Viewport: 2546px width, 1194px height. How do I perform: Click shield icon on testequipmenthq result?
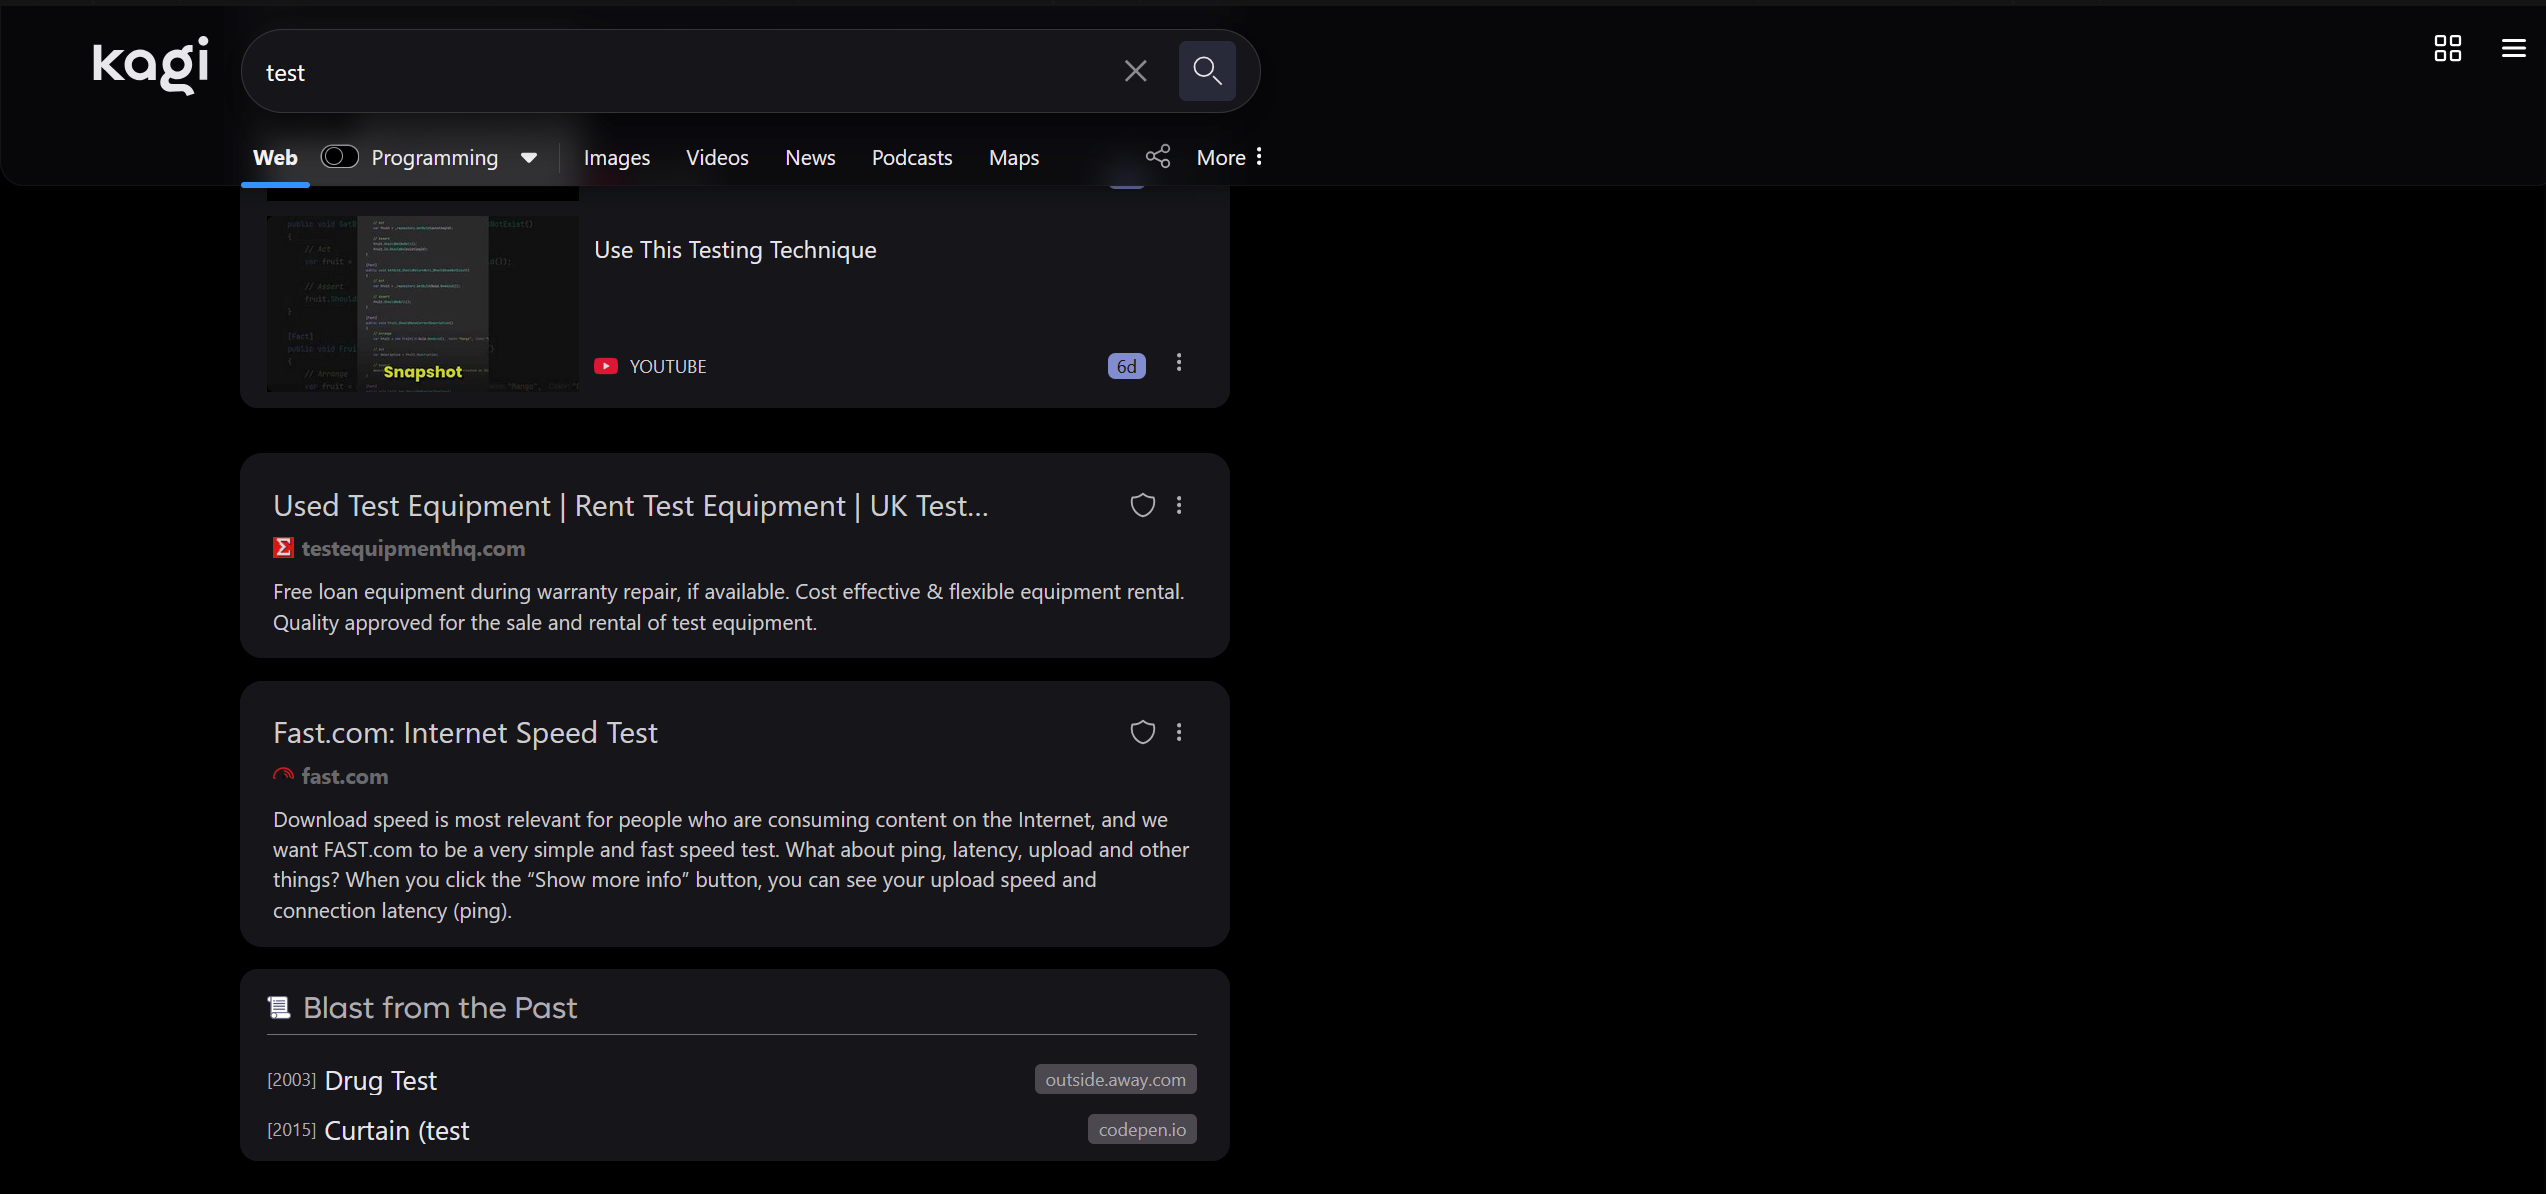tap(1142, 505)
